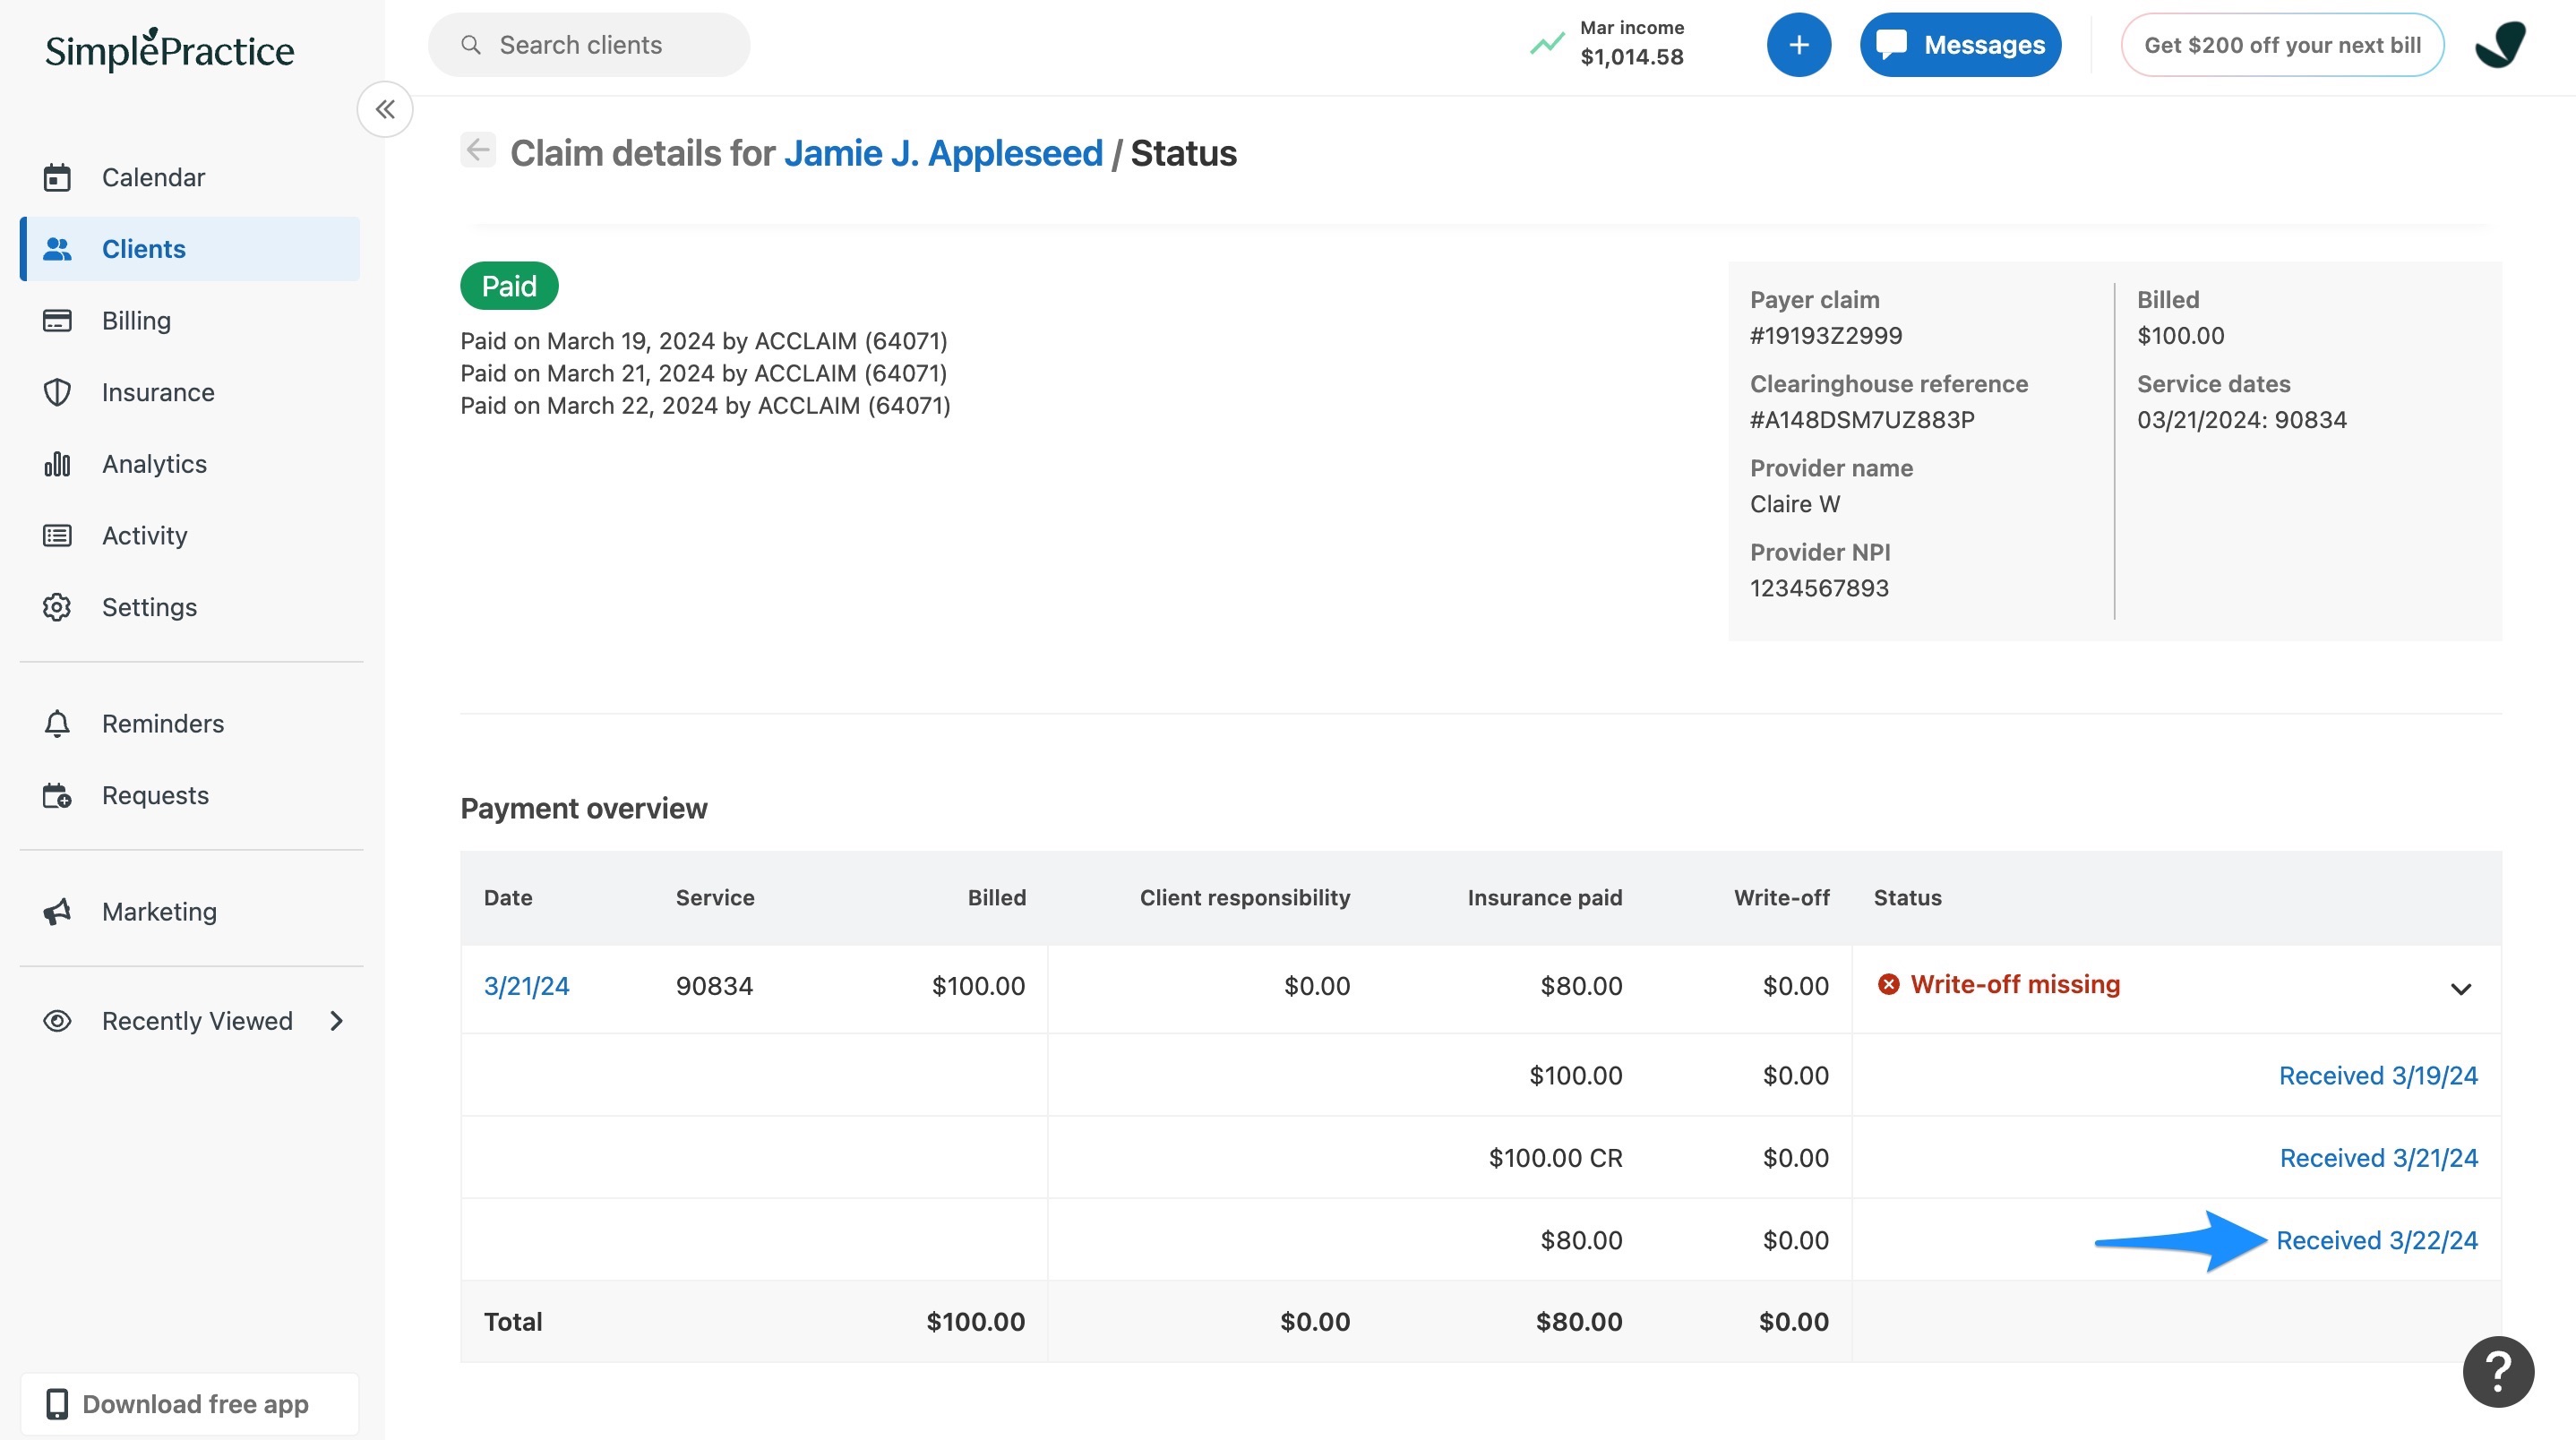Image resolution: width=2576 pixels, height=1440 pixels.
Task: Collapse the sidebar with double-chevron button
Action: coord(385,109)
